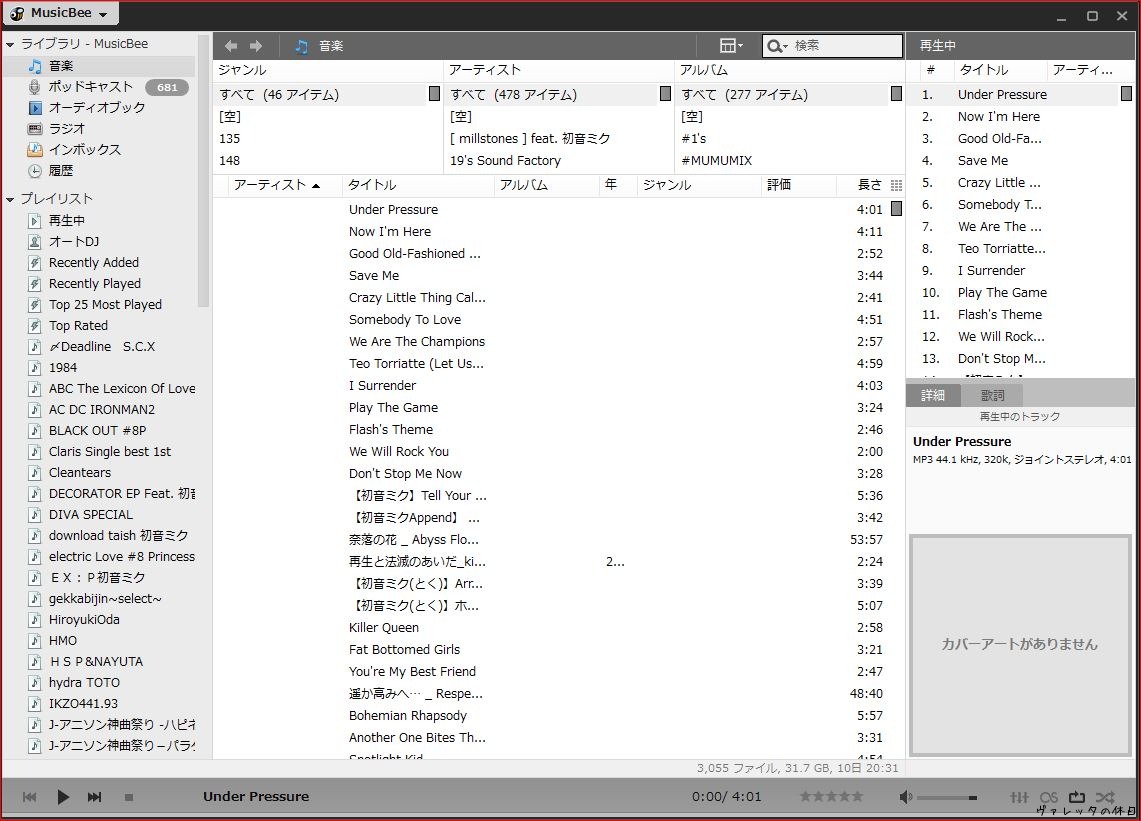
Task: Skip to the next track
Action: [x=95, y=797]
